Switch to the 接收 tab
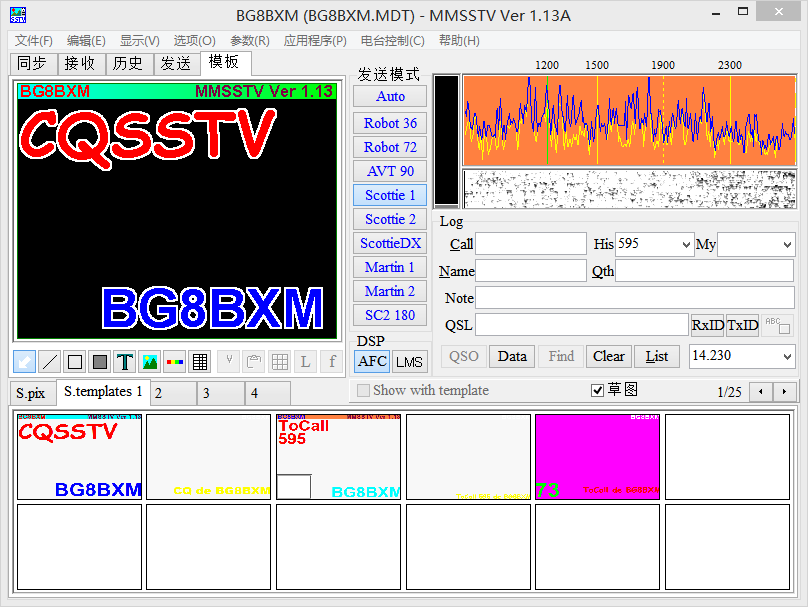This screenshot has height=607, width=808. pos(80,63)
